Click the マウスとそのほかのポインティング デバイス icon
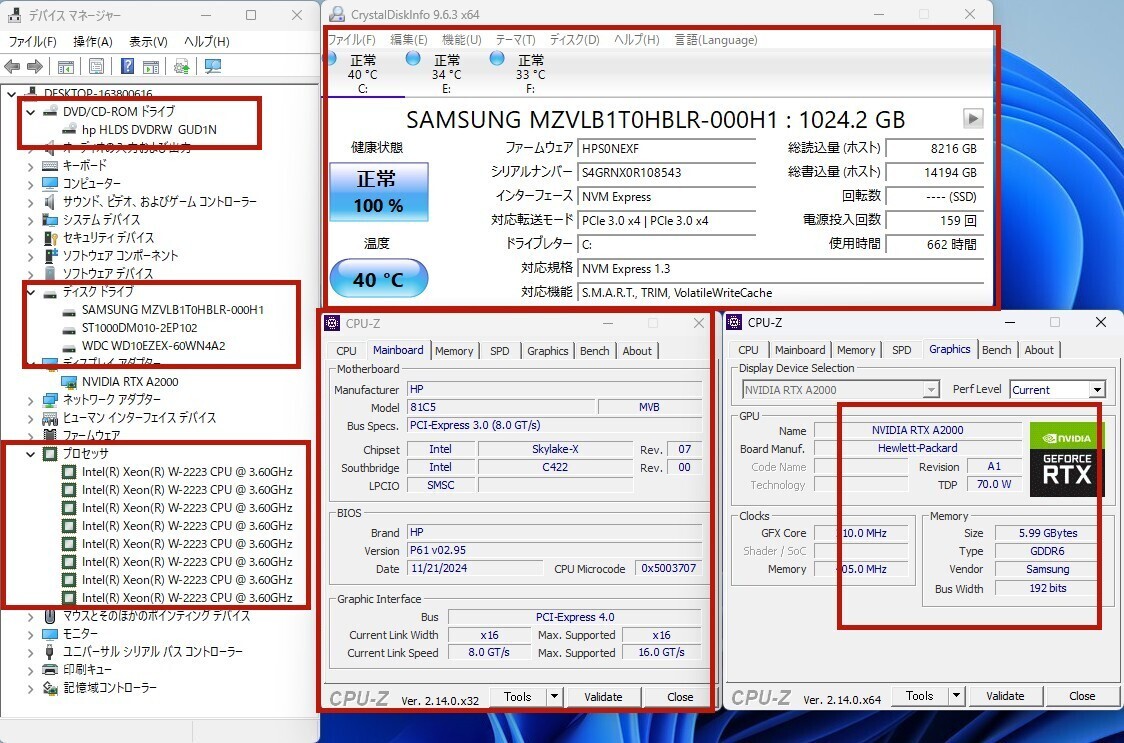Image resolution: width=1124 pixels, height=743 pixels. tap(49, 616)
